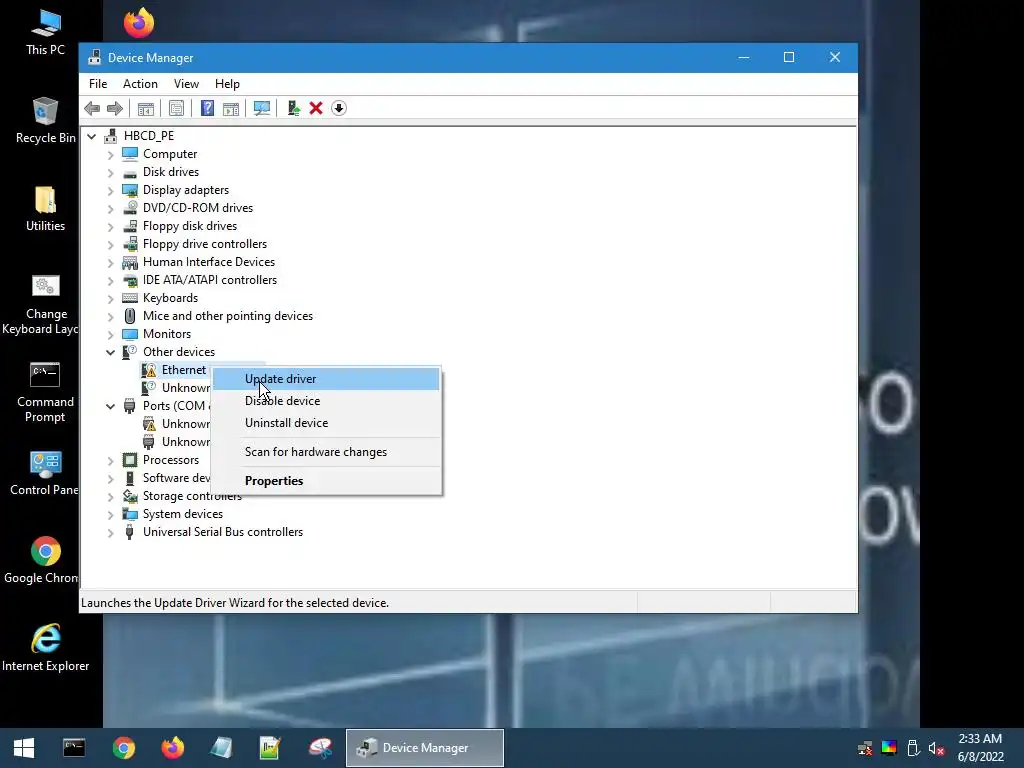Select Human Interface Devices row
Screen dimensions: 1024x768
point(209,262)
